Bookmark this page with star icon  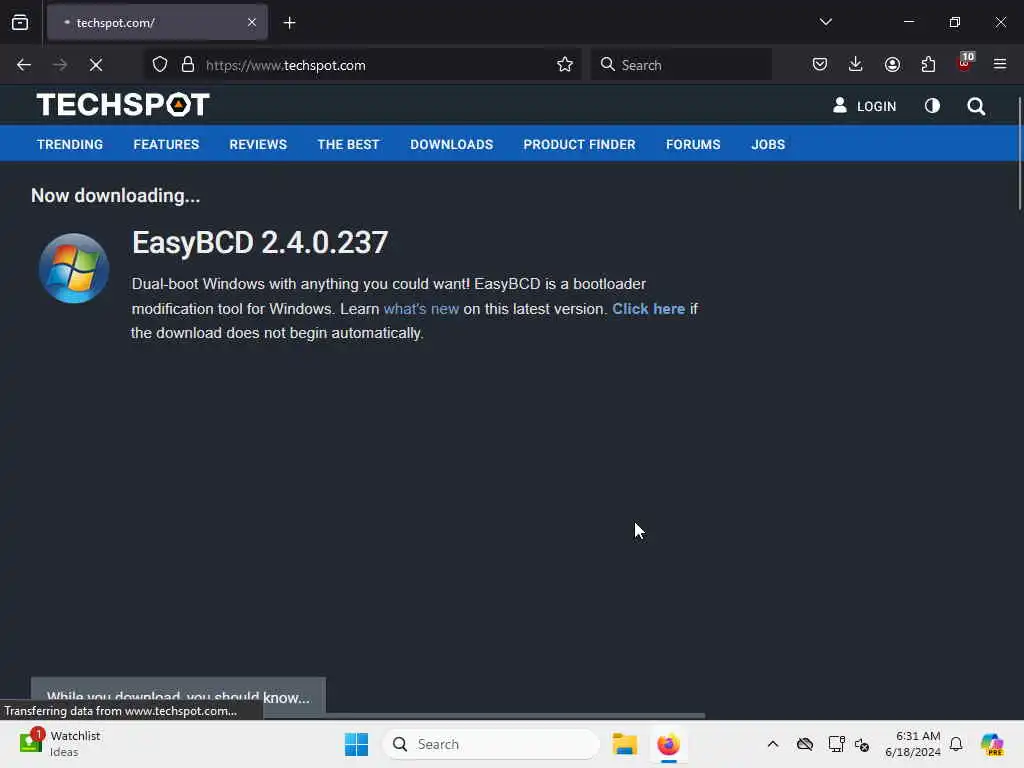click(x=565, y=65)
